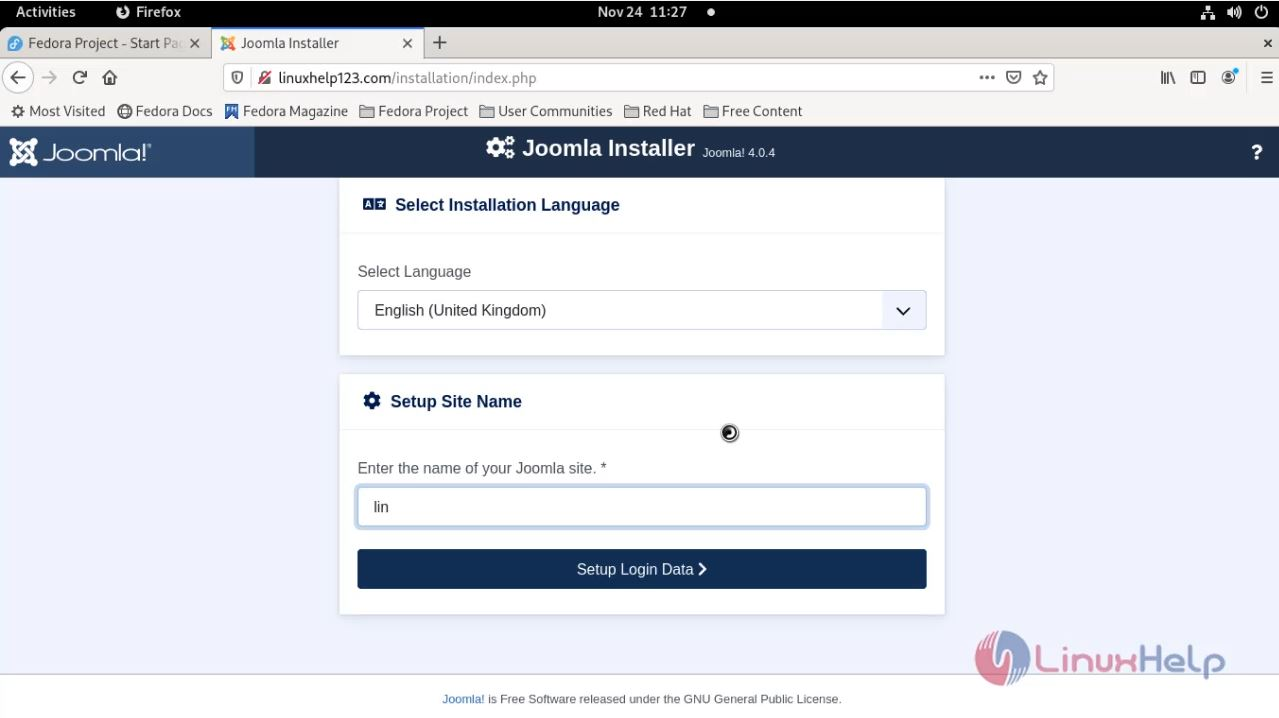Toggle the sidebar view icon
This screenshot has width=1279, height=718.
(1198, 77)
